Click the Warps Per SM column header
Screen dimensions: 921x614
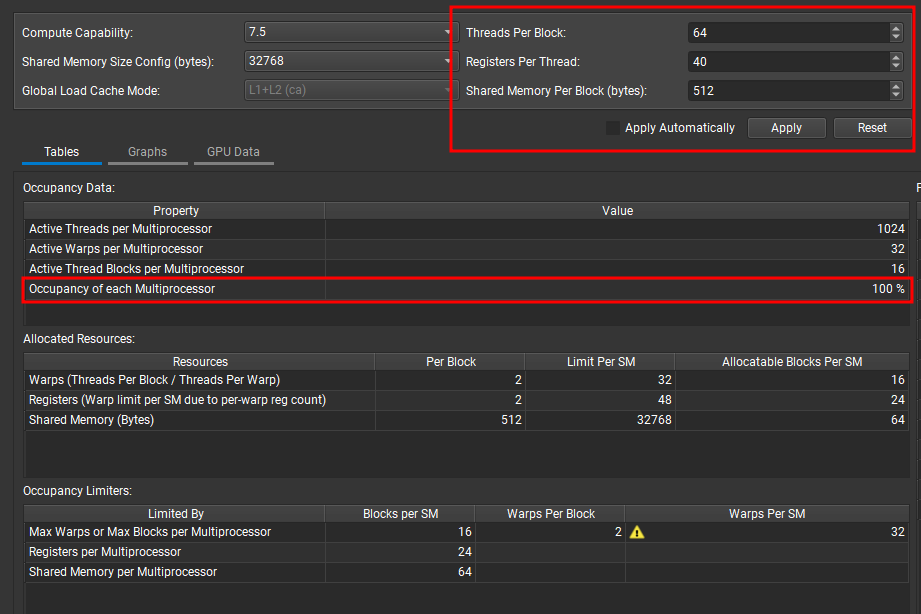coord(767,514)
